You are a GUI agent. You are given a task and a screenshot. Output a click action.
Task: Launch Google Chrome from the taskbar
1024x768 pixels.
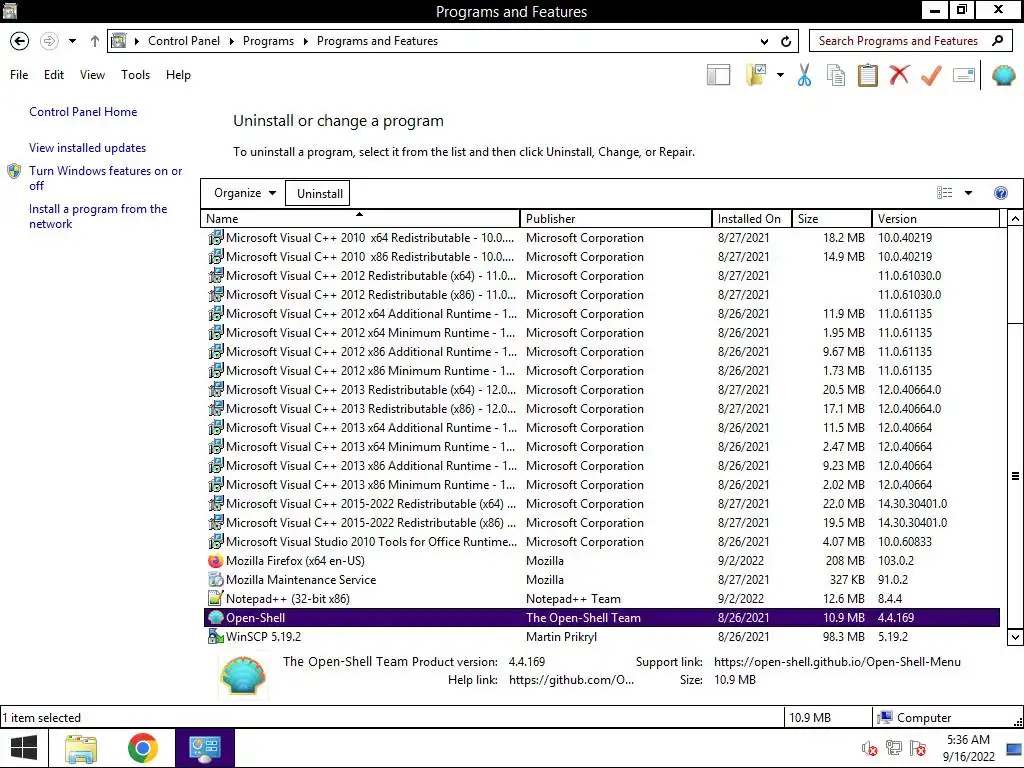(x=142, y=748)
